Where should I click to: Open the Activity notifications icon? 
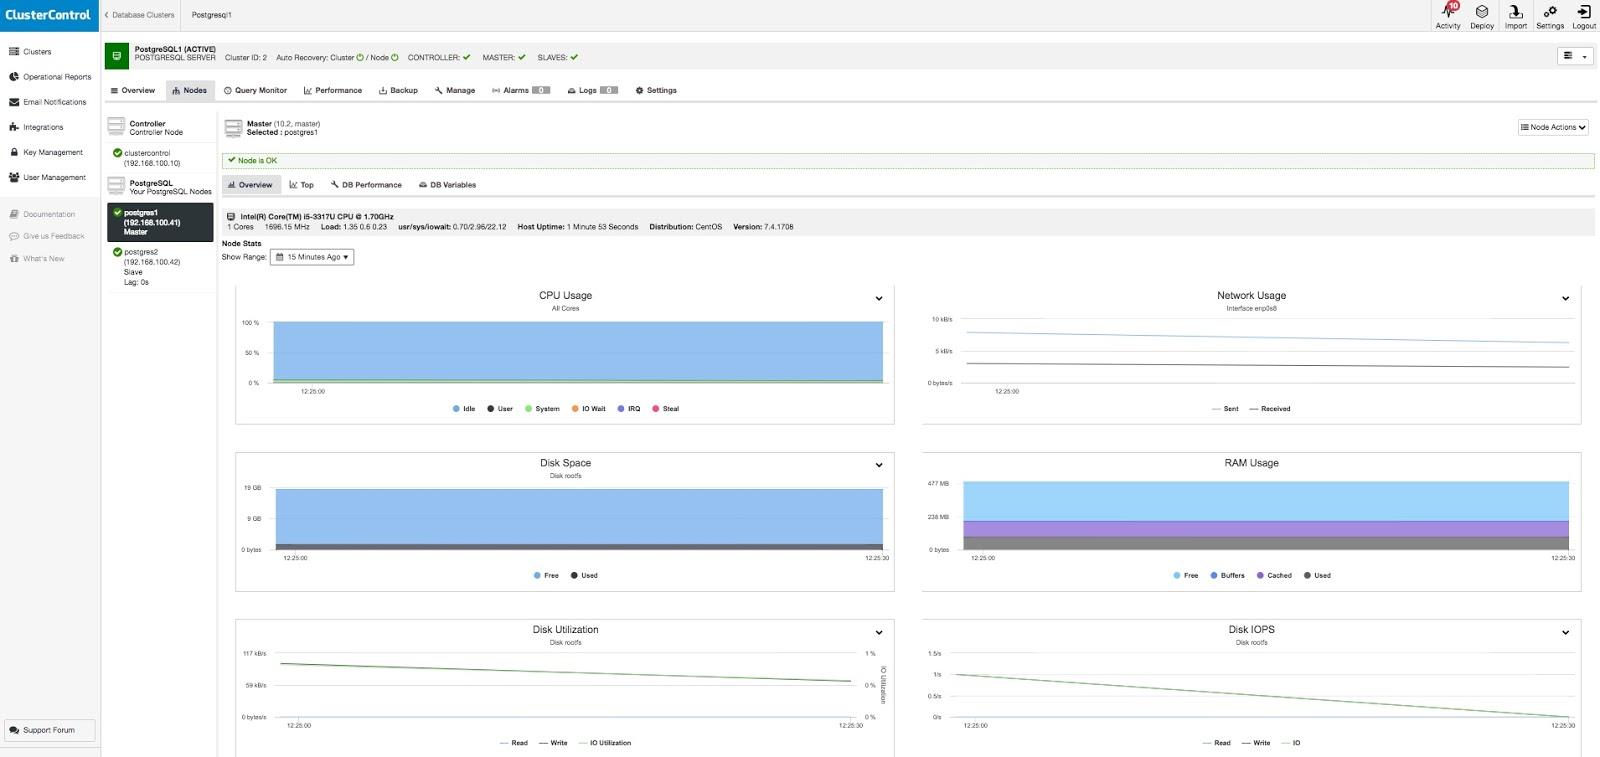coord(1448,16)
